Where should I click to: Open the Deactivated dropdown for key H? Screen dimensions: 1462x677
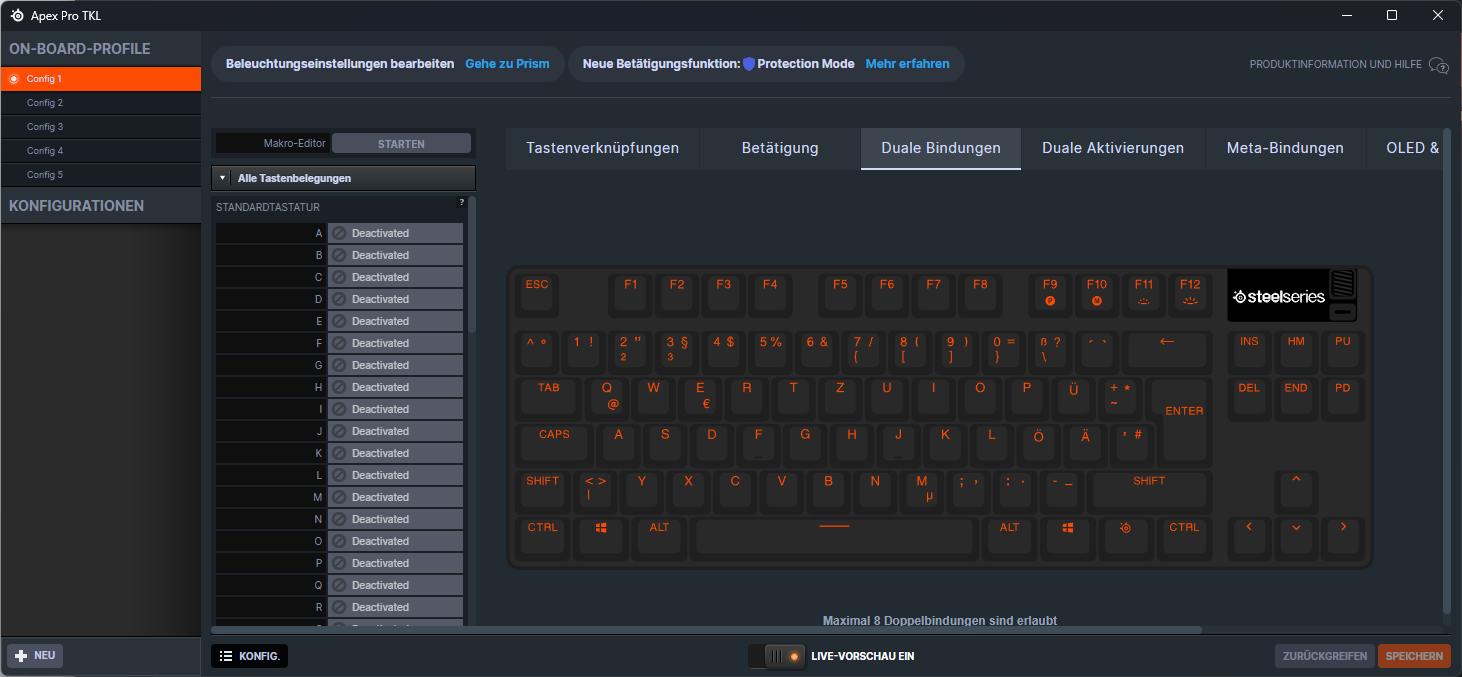click(x=395, y=387)
